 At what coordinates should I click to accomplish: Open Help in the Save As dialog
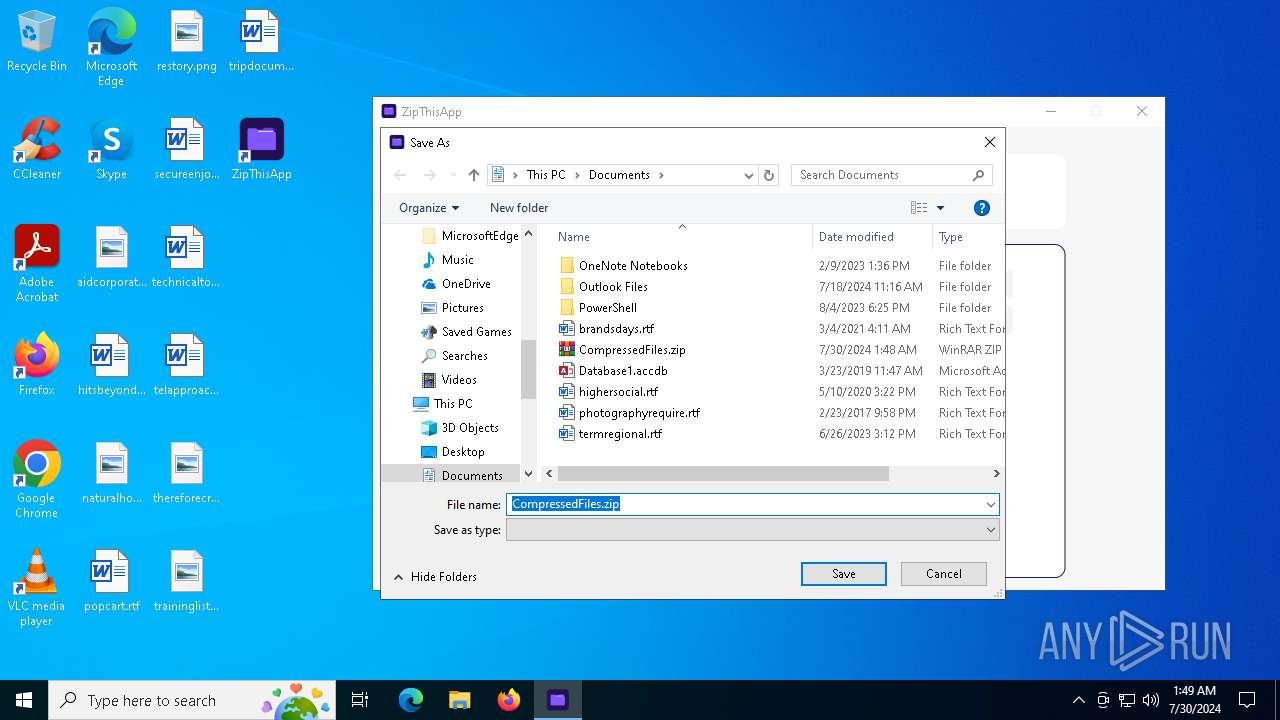click(x=982, y=208)
